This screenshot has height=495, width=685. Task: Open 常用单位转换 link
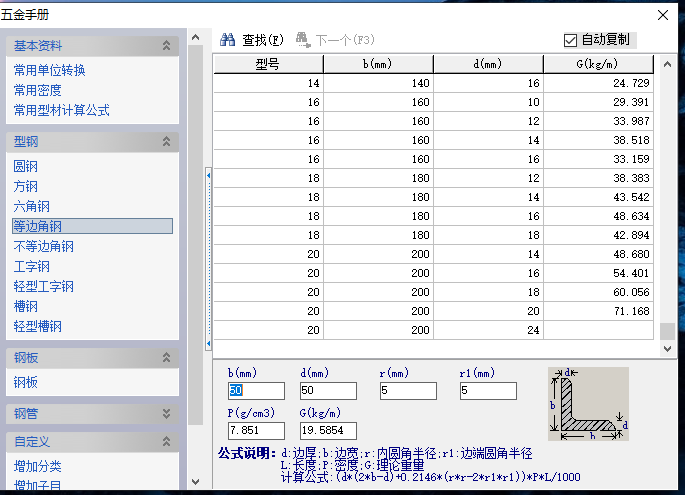coord(49,70)
